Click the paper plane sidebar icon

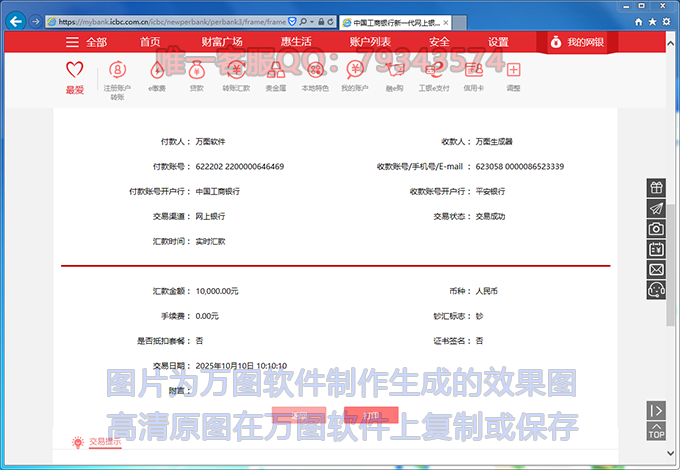coord(656,208)
